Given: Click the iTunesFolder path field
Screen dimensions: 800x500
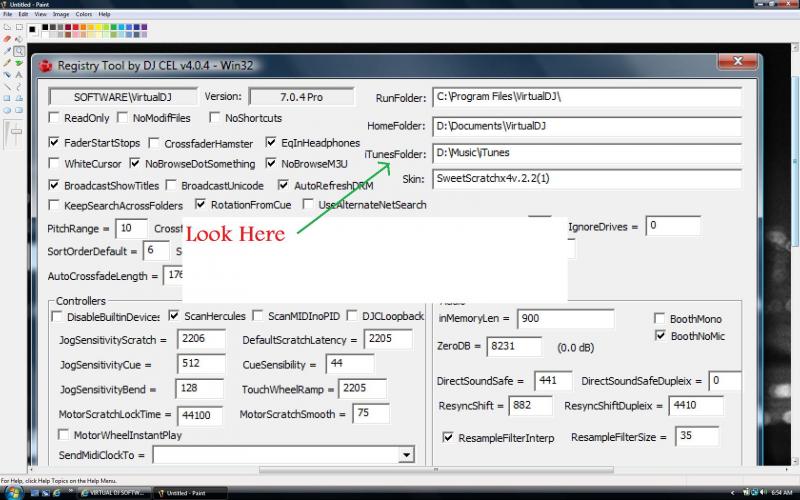Looking at the screenshot, I should (587, 153).
